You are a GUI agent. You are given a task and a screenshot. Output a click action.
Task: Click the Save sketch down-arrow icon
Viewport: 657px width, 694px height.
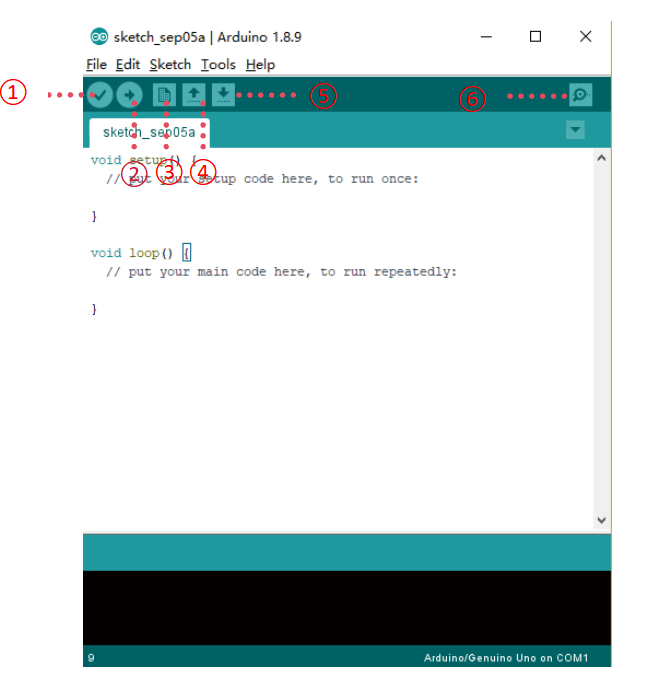click(223, 95)
